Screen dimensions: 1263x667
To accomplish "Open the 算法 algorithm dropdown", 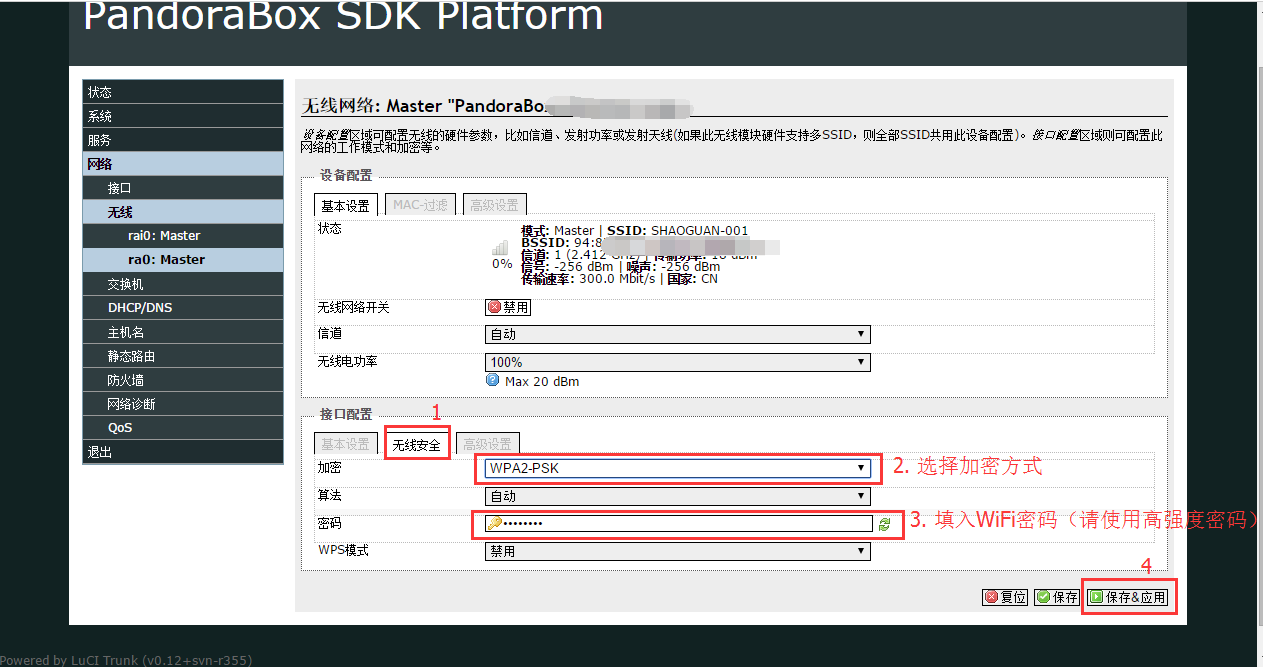I will 677,496.
